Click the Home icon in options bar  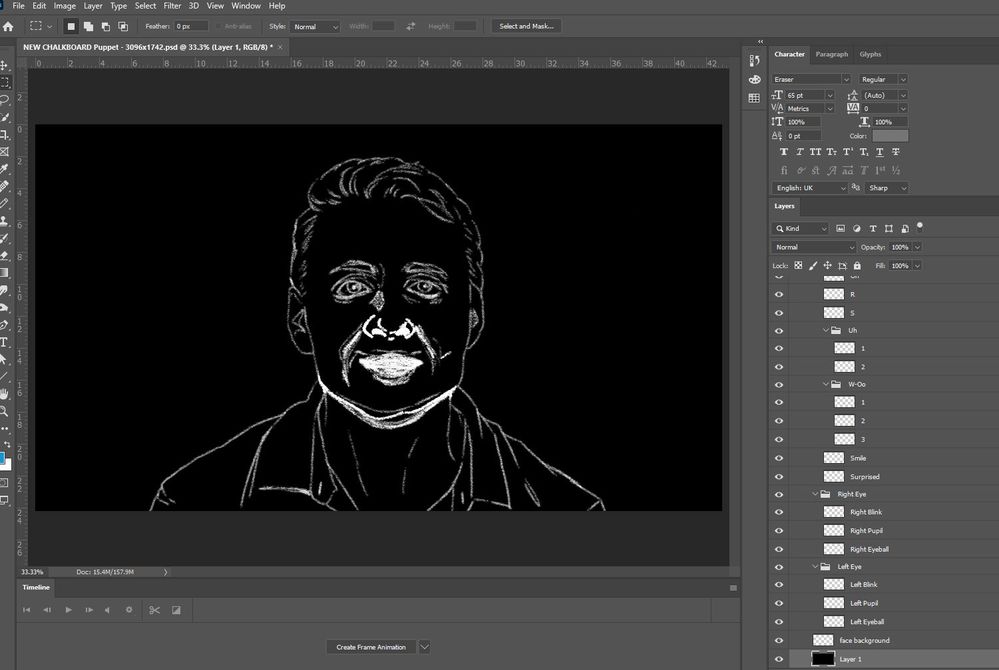click(x=8, y=26)
